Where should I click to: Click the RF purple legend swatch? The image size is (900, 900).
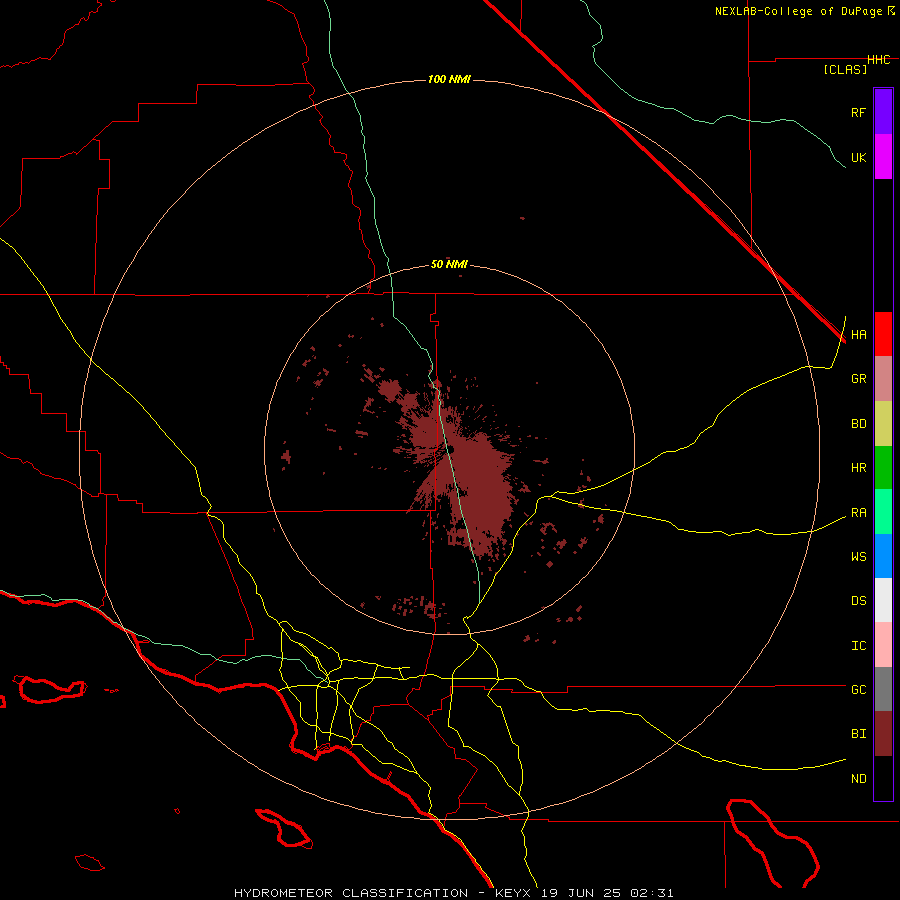(x=883, y=112)
